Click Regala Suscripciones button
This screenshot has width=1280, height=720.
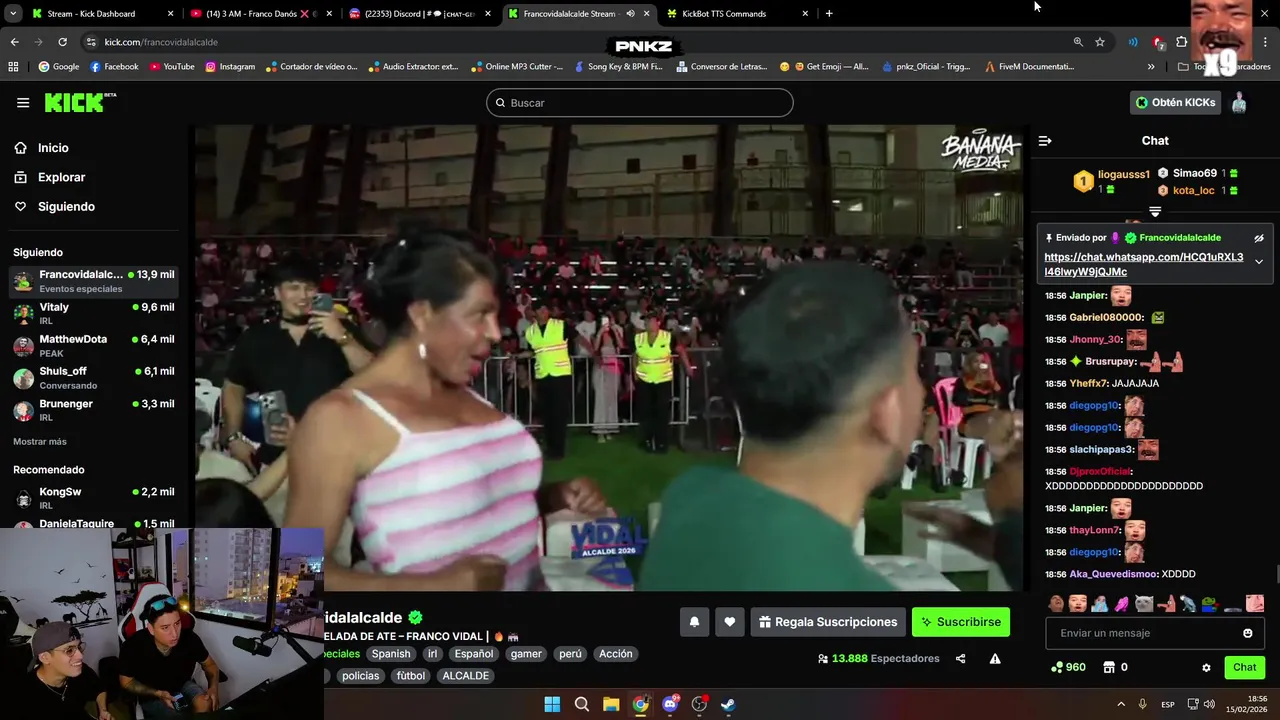point(828,622)
